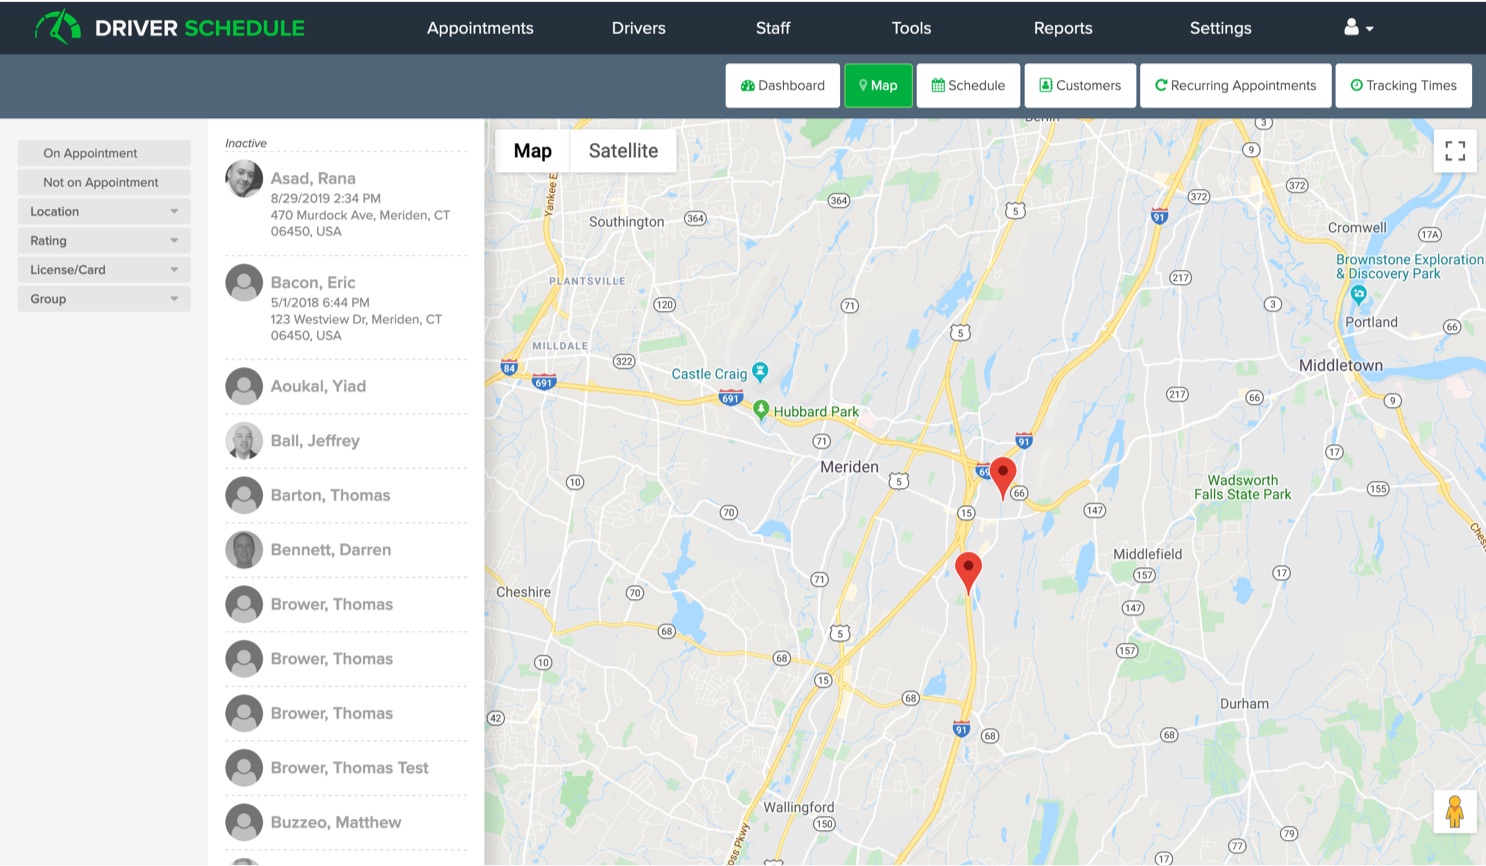Open the Group filter dropdown
Screen dimensions: 1486x866
coord(104,299)
